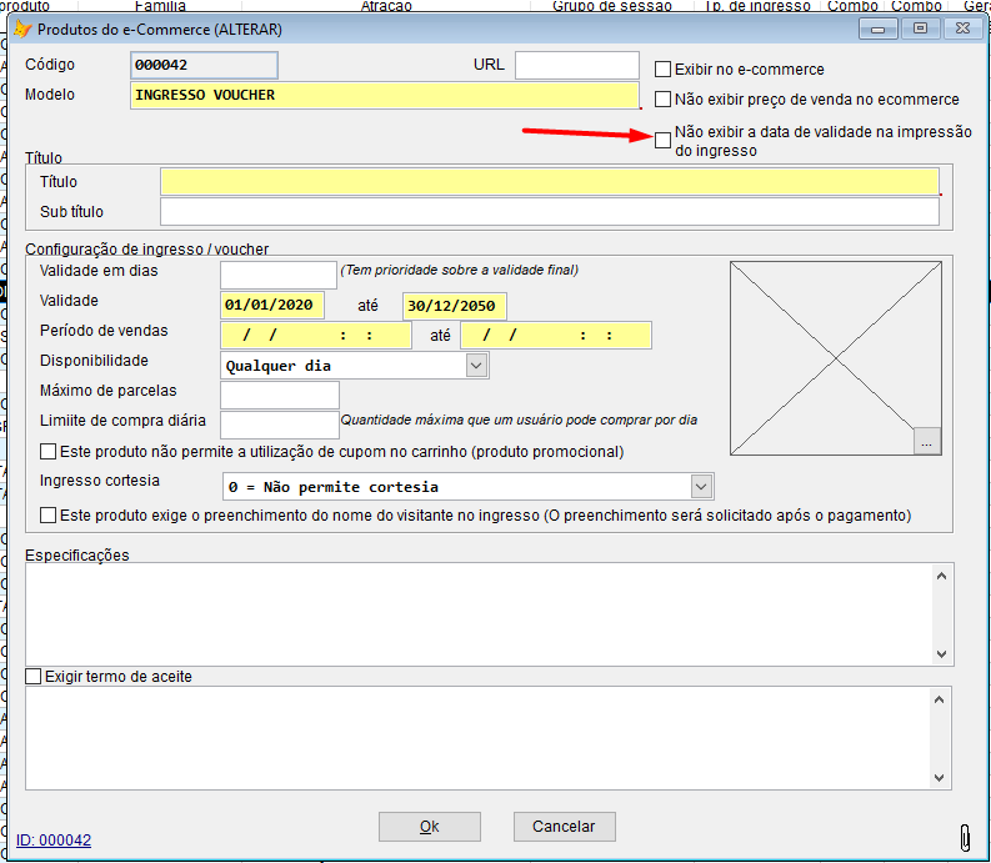Click the paperclip icon at bottom right
The width and height of the screenshot is (991, 863).
coord(965,838)
